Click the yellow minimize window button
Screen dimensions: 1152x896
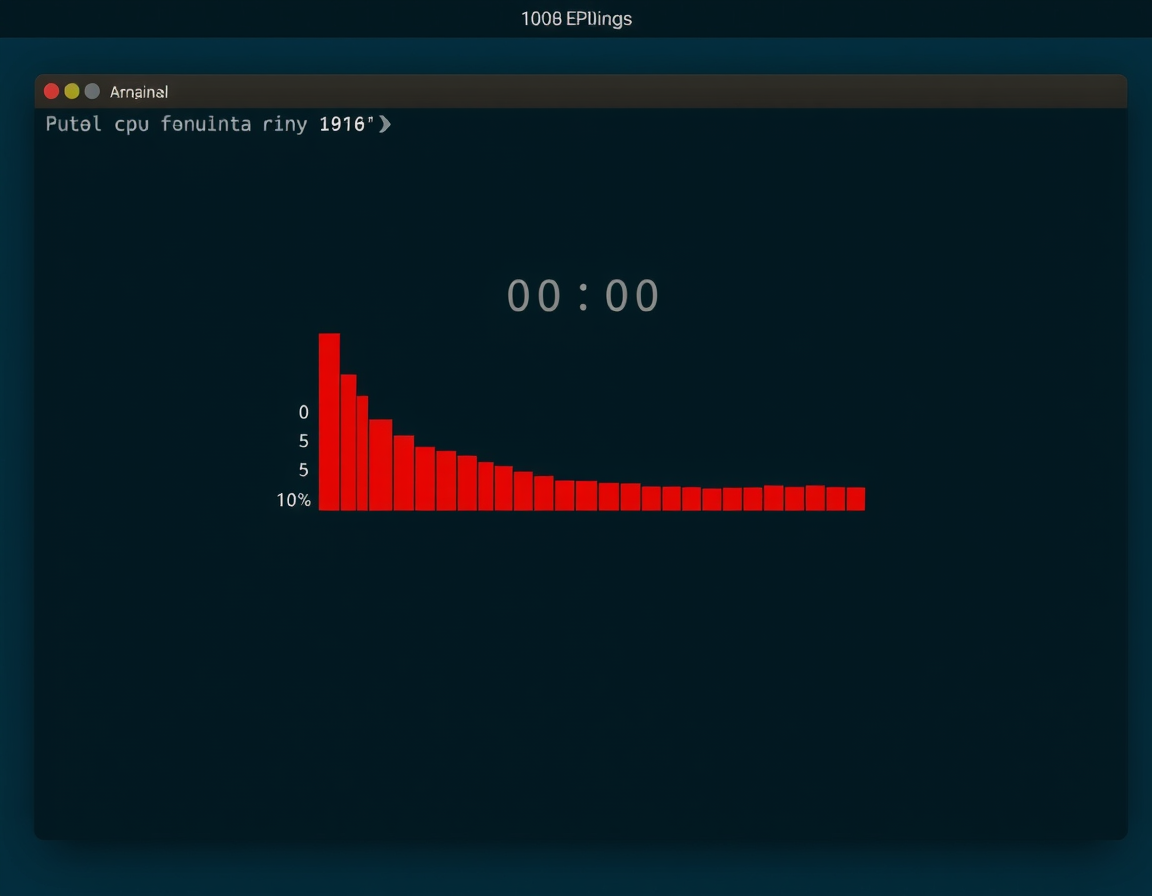click(x=72, y=91)
